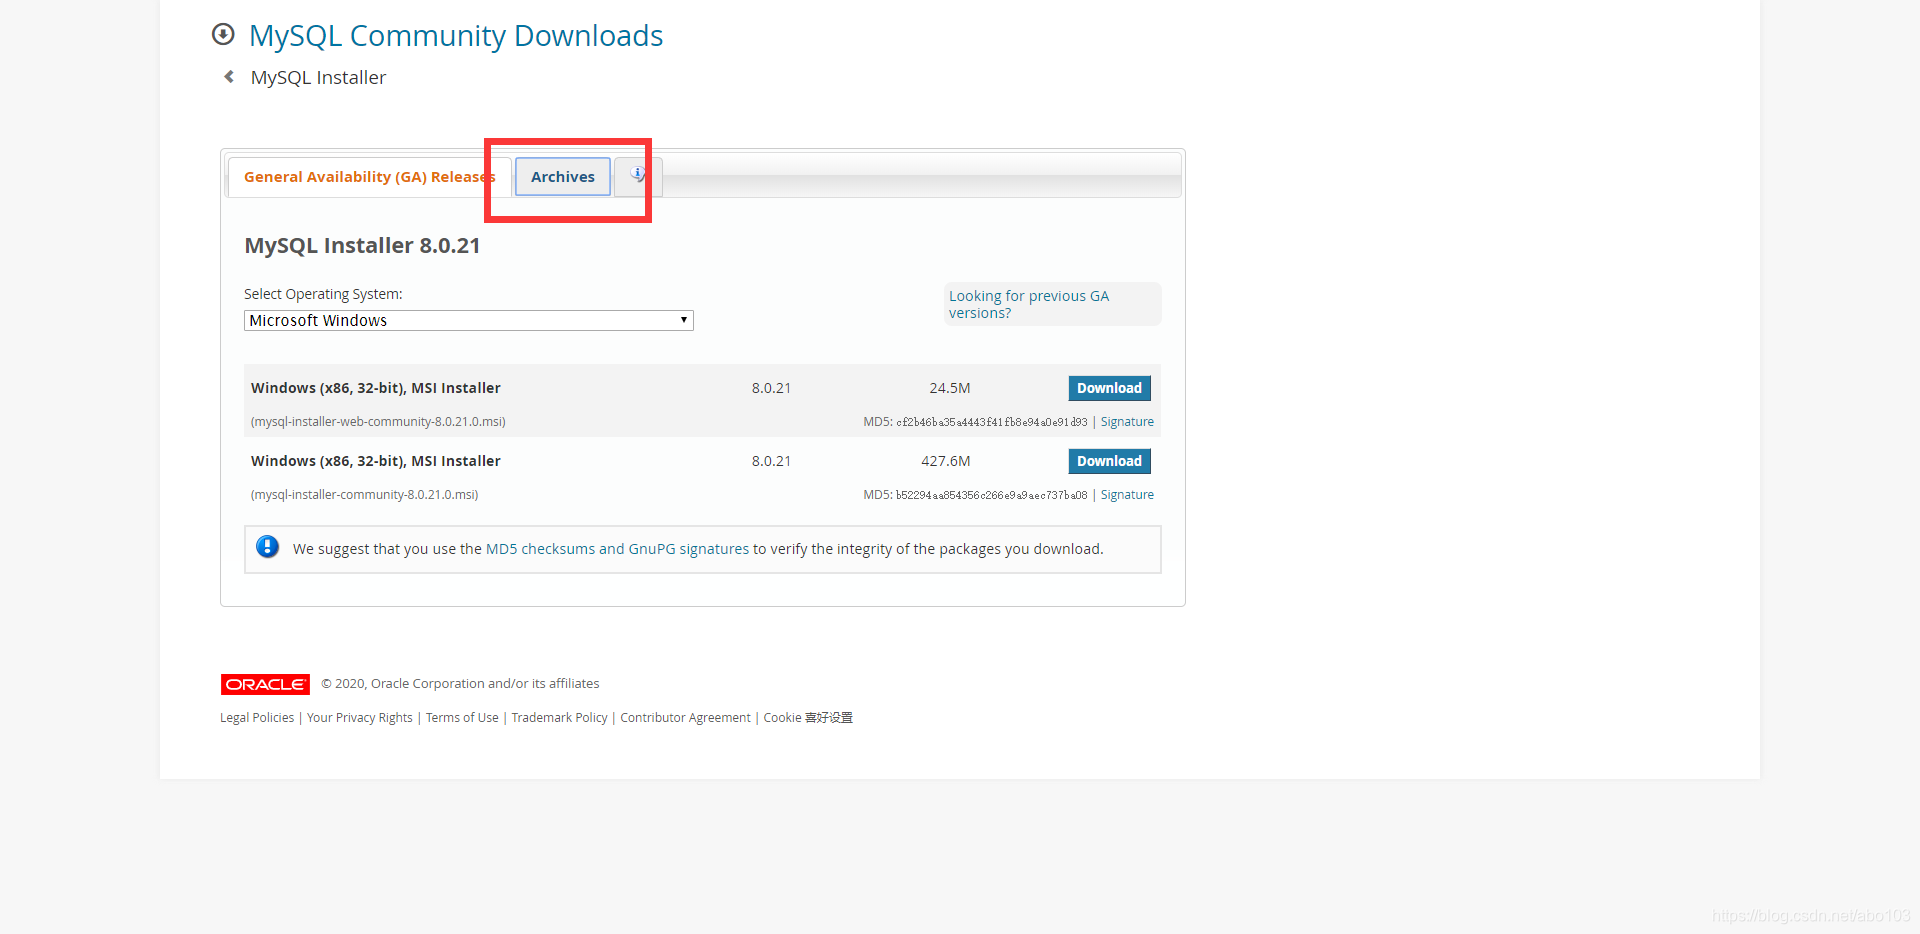Click MD5 hash of the 427.6M installer

992,495
